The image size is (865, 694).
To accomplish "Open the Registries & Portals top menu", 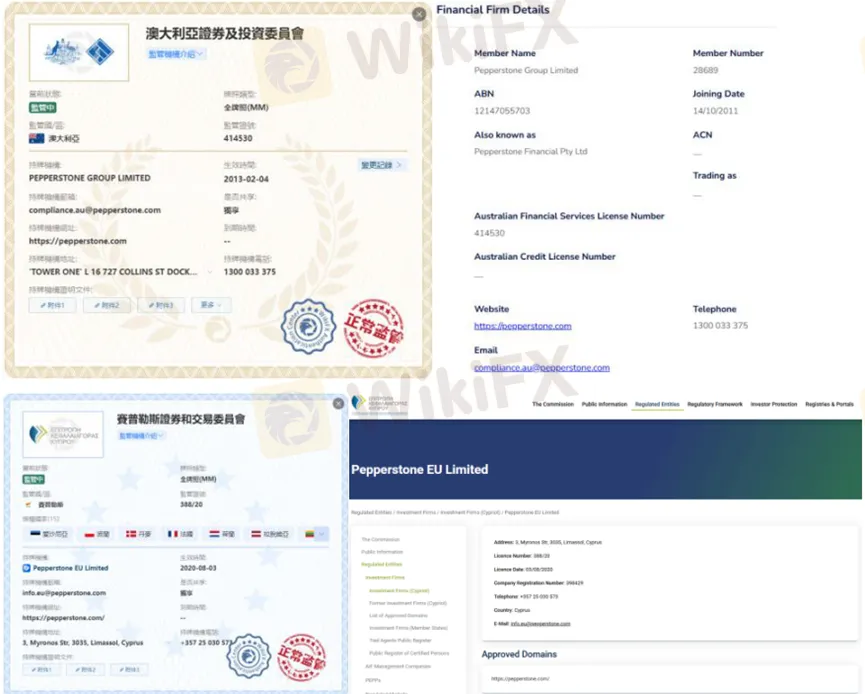I will tap(829, 404).
